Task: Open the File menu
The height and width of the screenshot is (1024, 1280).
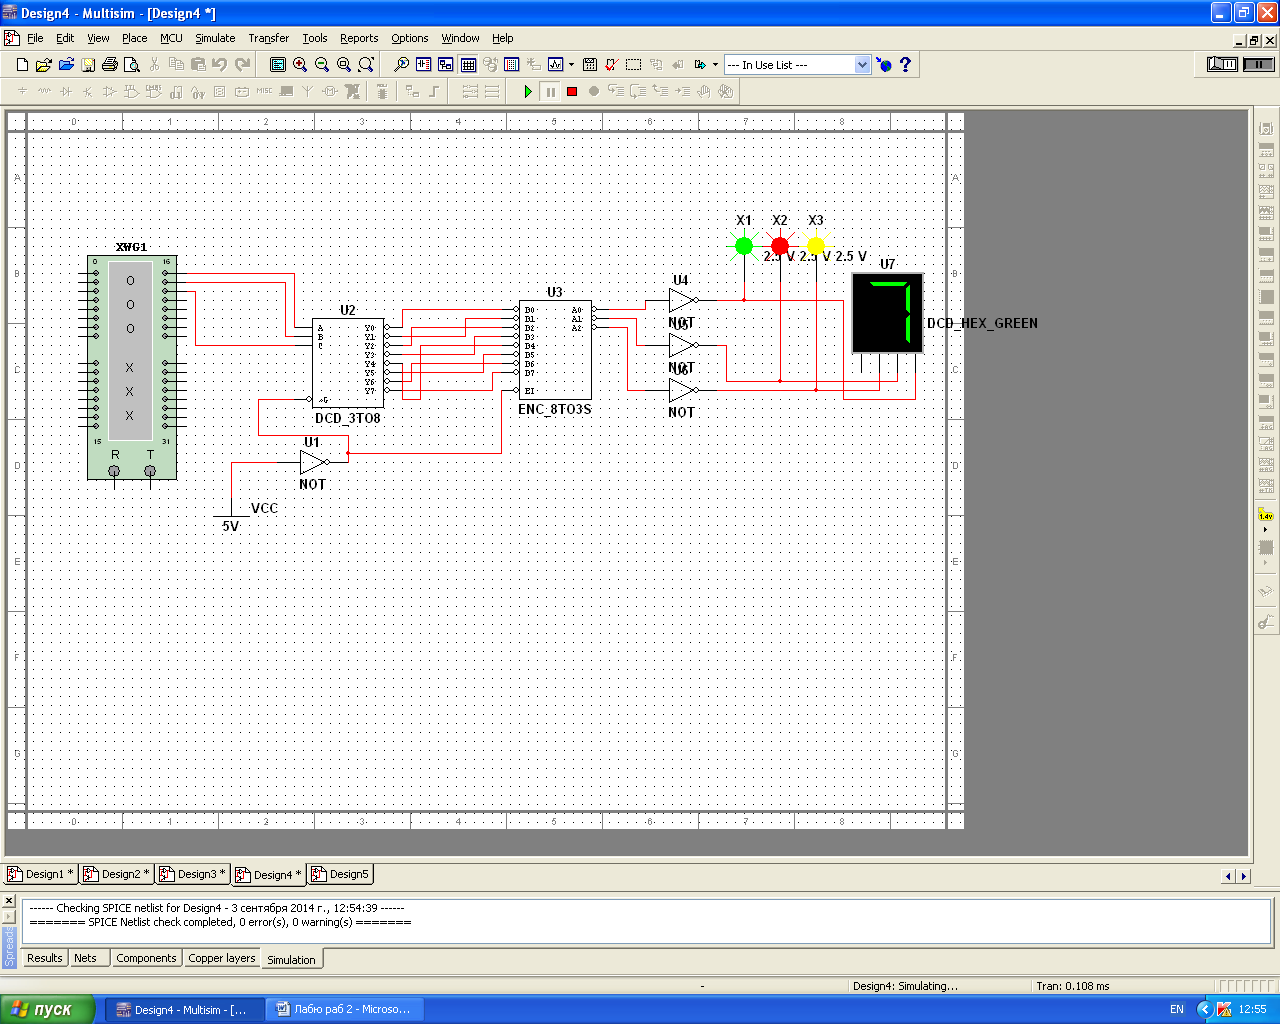Action: tap(35, 38)
